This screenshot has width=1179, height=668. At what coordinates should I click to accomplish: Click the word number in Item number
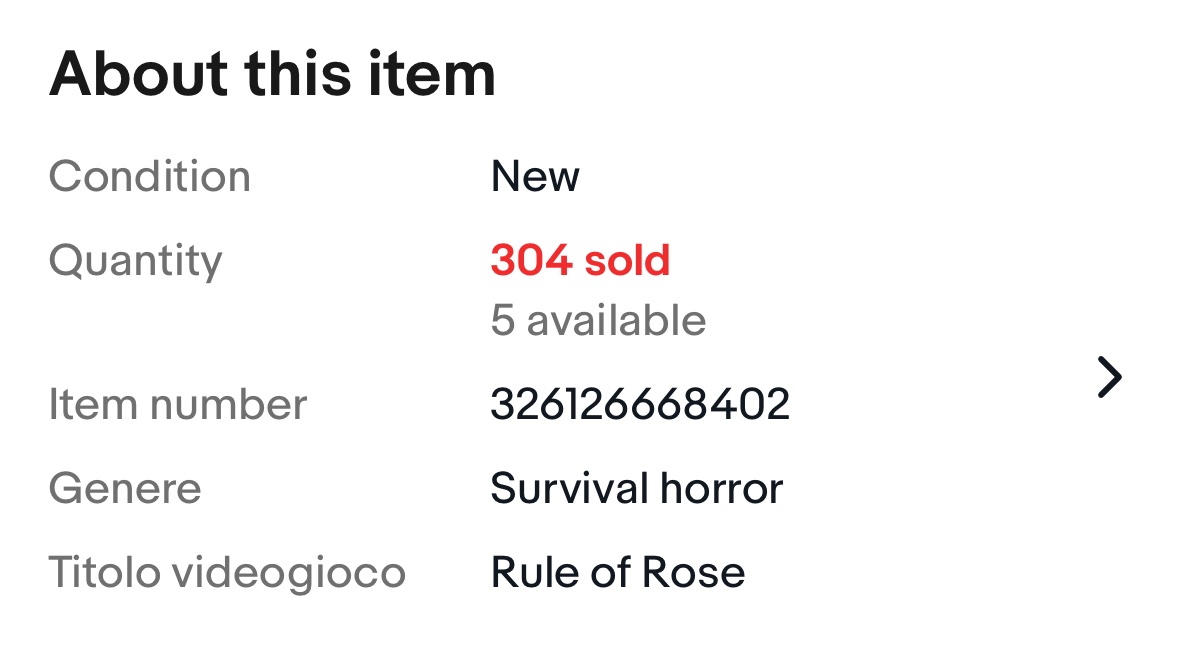click(229, 405)
